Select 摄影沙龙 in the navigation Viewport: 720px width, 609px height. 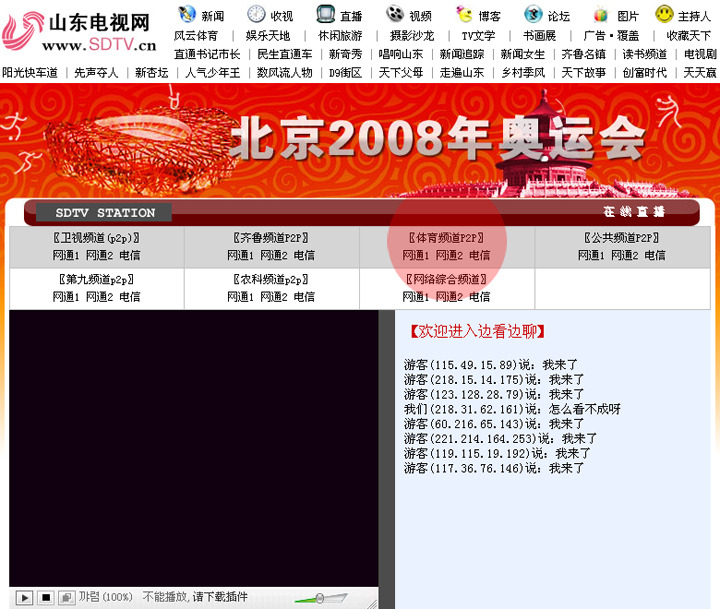412,36
